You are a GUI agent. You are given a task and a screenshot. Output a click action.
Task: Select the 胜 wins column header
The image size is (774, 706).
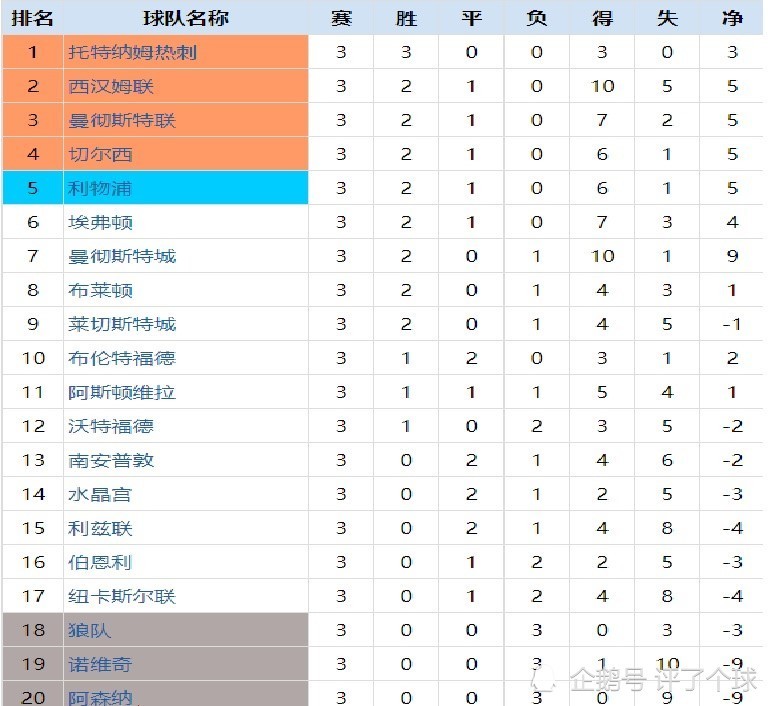click(x=406, y=18)
